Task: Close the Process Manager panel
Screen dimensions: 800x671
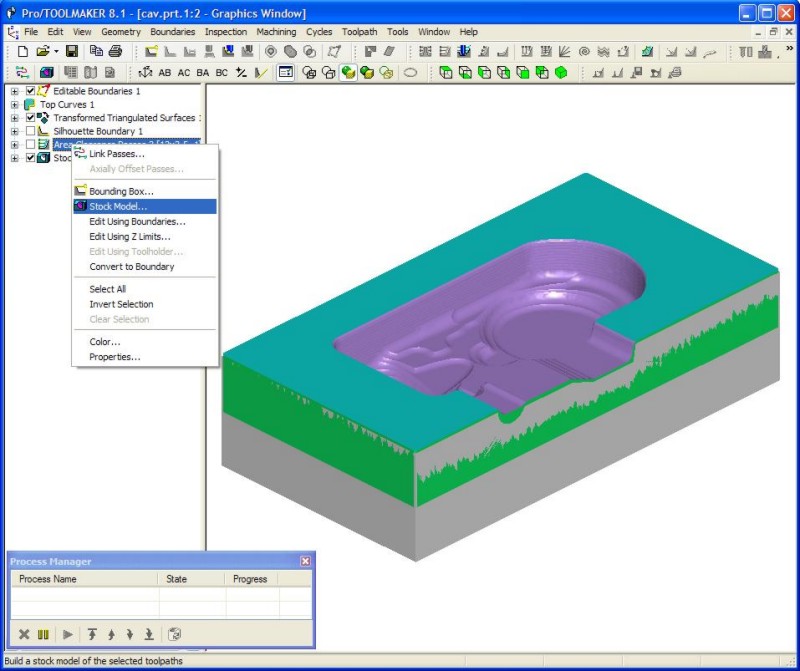Action: pos(305,561)
